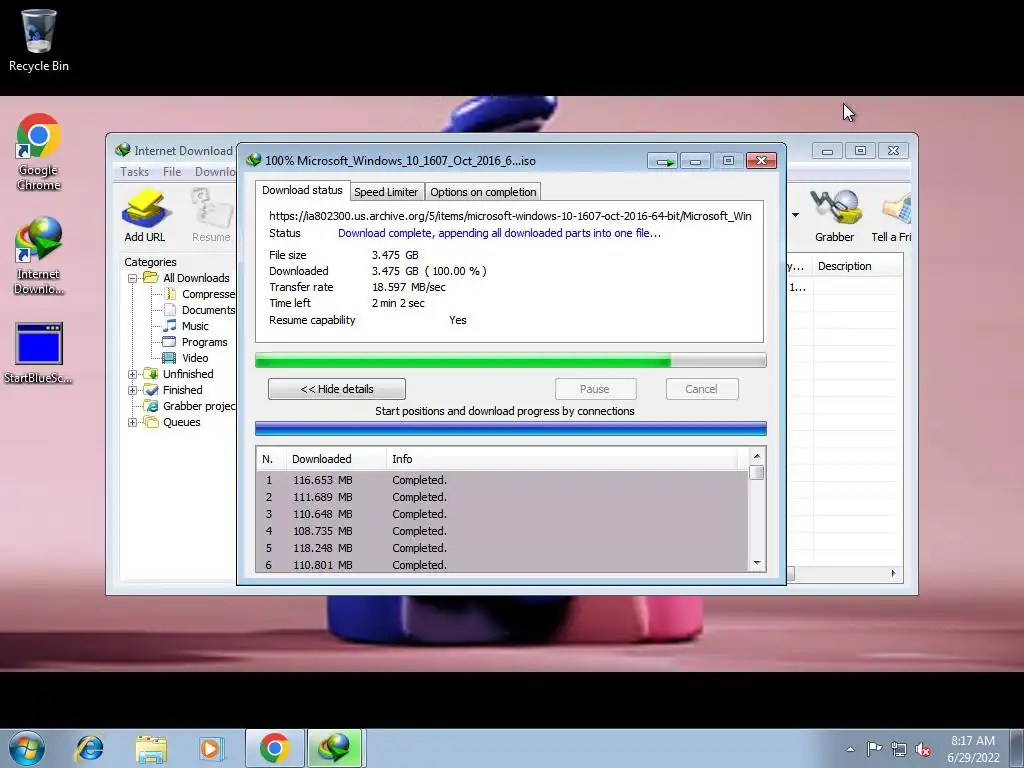Select connection row 3 with 110.648 MB
Viewport: 1024px width, 768px height.
(x=502, y=514)
